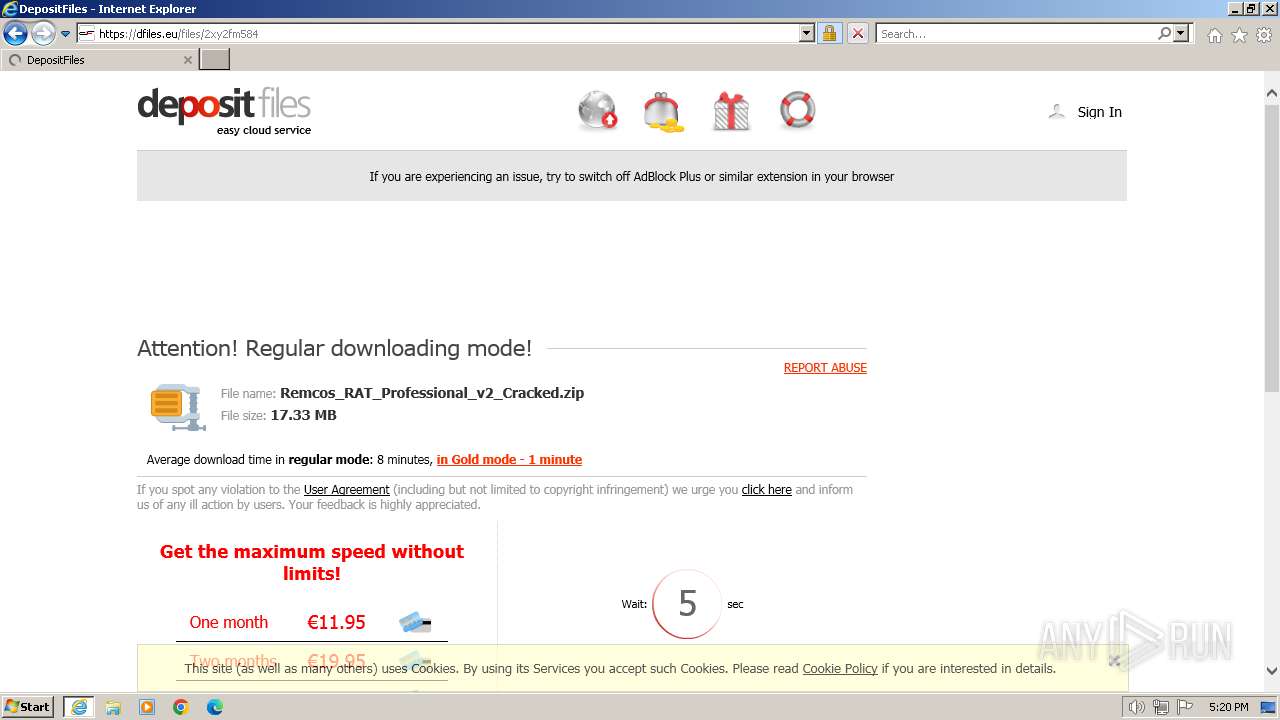This screenshot has width=1280, height=720.
Task: Click the 5:20 PM system clock
Action: pos(1228,707)
